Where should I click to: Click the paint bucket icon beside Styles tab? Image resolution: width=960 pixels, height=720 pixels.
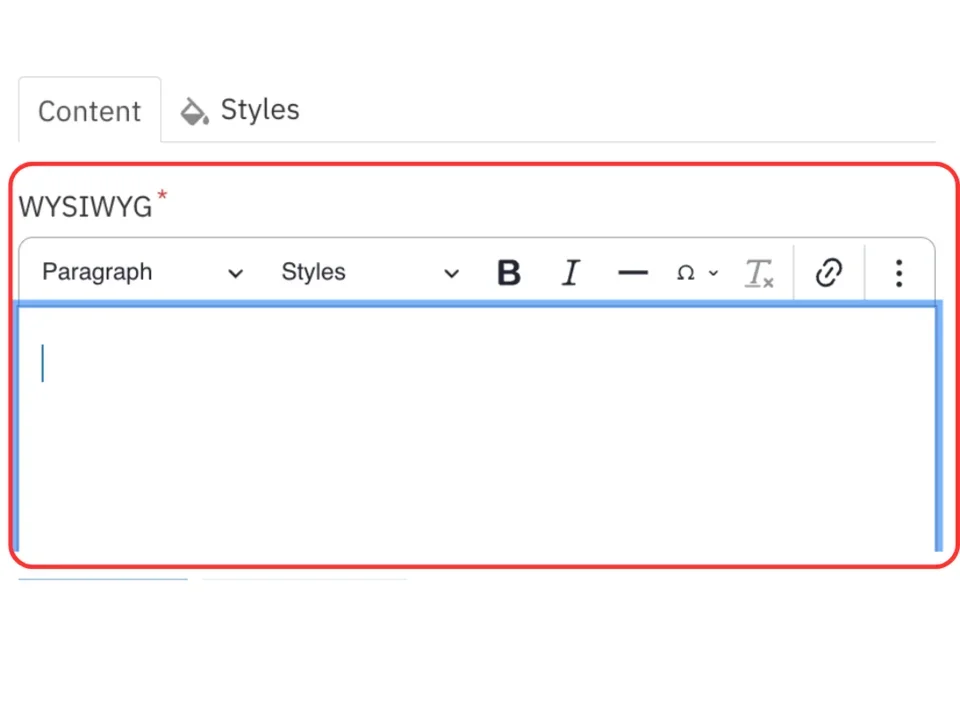click(x=193, y=110)
